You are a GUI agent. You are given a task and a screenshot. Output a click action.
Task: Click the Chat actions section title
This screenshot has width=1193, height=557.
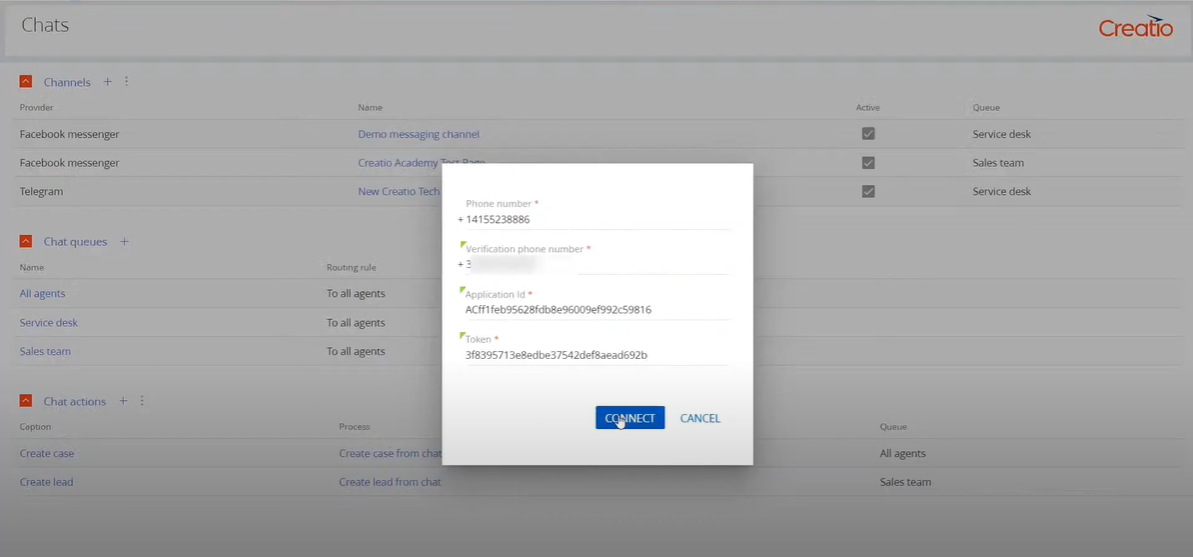point(75,402)
